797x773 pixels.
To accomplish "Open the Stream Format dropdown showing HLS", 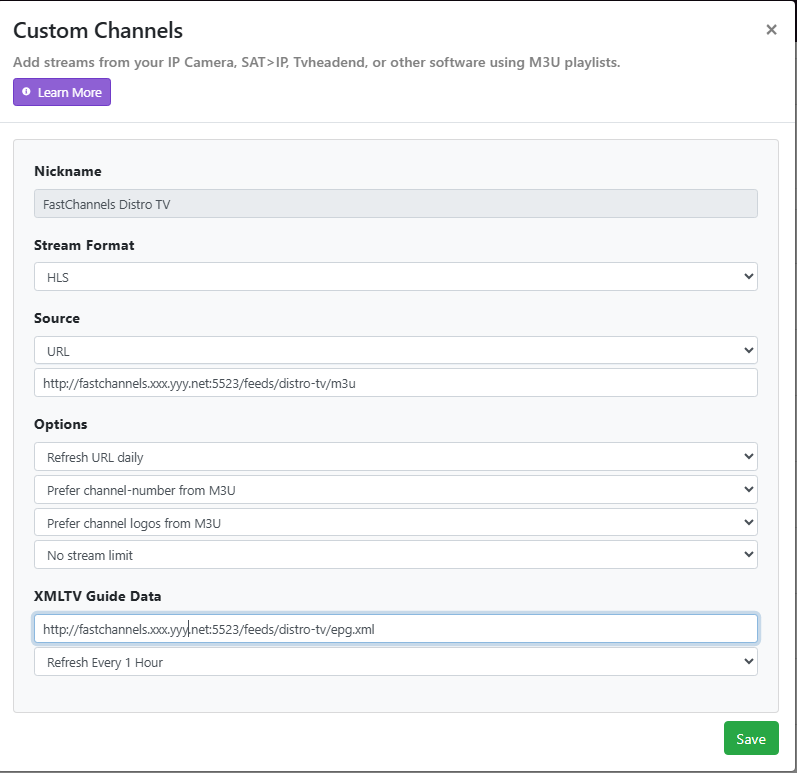I will click(x=395, y=277).
